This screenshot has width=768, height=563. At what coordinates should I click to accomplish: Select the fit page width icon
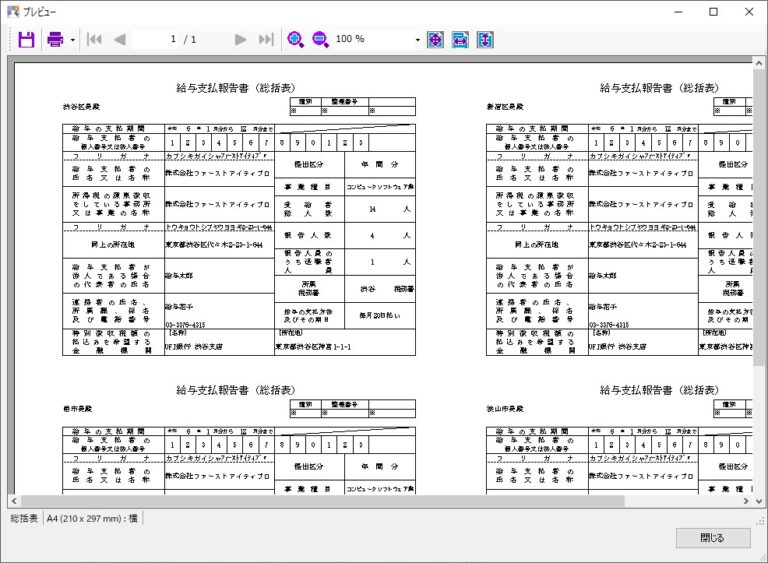460,39
